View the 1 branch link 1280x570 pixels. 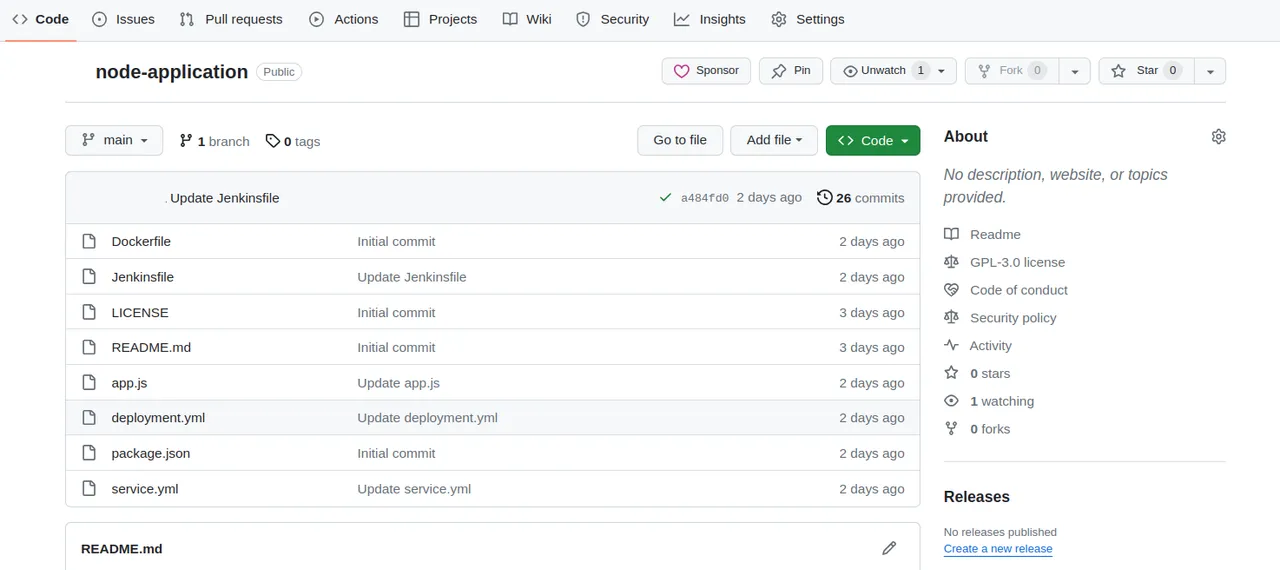[214, 141]
